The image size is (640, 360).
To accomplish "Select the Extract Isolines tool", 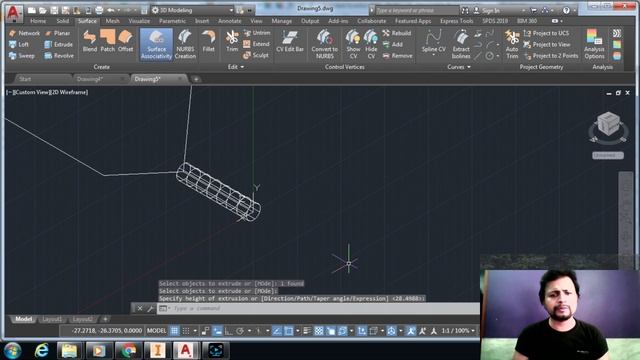I will (461, 44).
